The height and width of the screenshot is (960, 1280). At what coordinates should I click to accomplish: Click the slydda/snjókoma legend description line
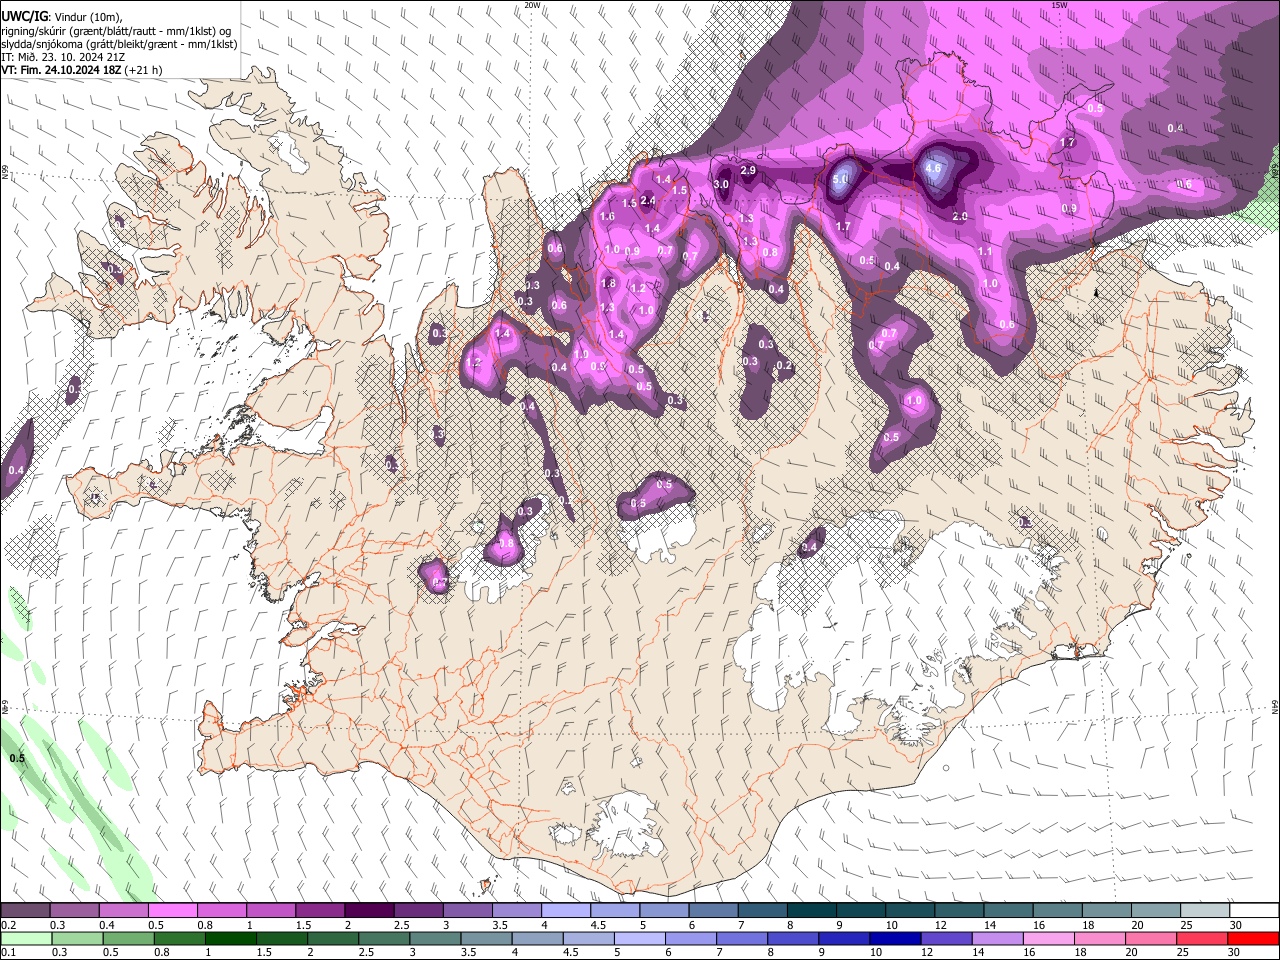[118, 44]
